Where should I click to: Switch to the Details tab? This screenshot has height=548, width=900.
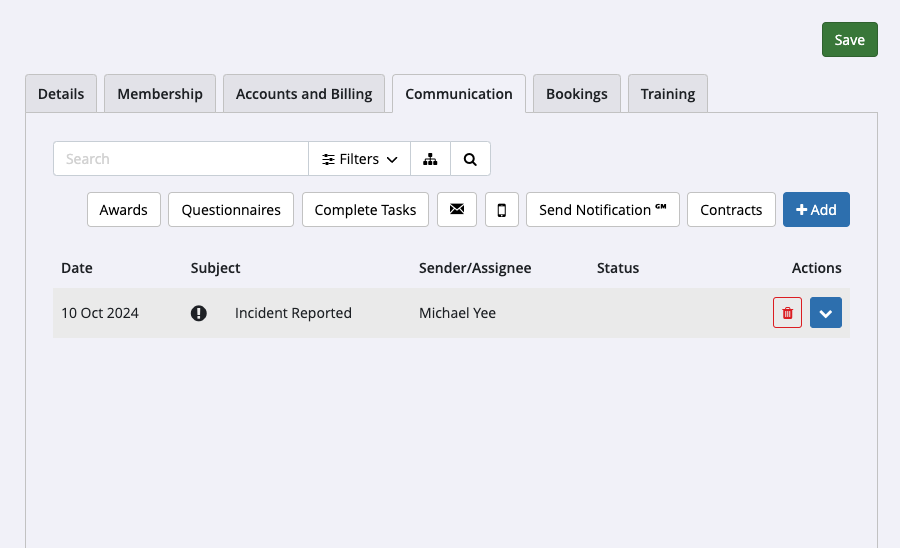click(x=61, y=94)
